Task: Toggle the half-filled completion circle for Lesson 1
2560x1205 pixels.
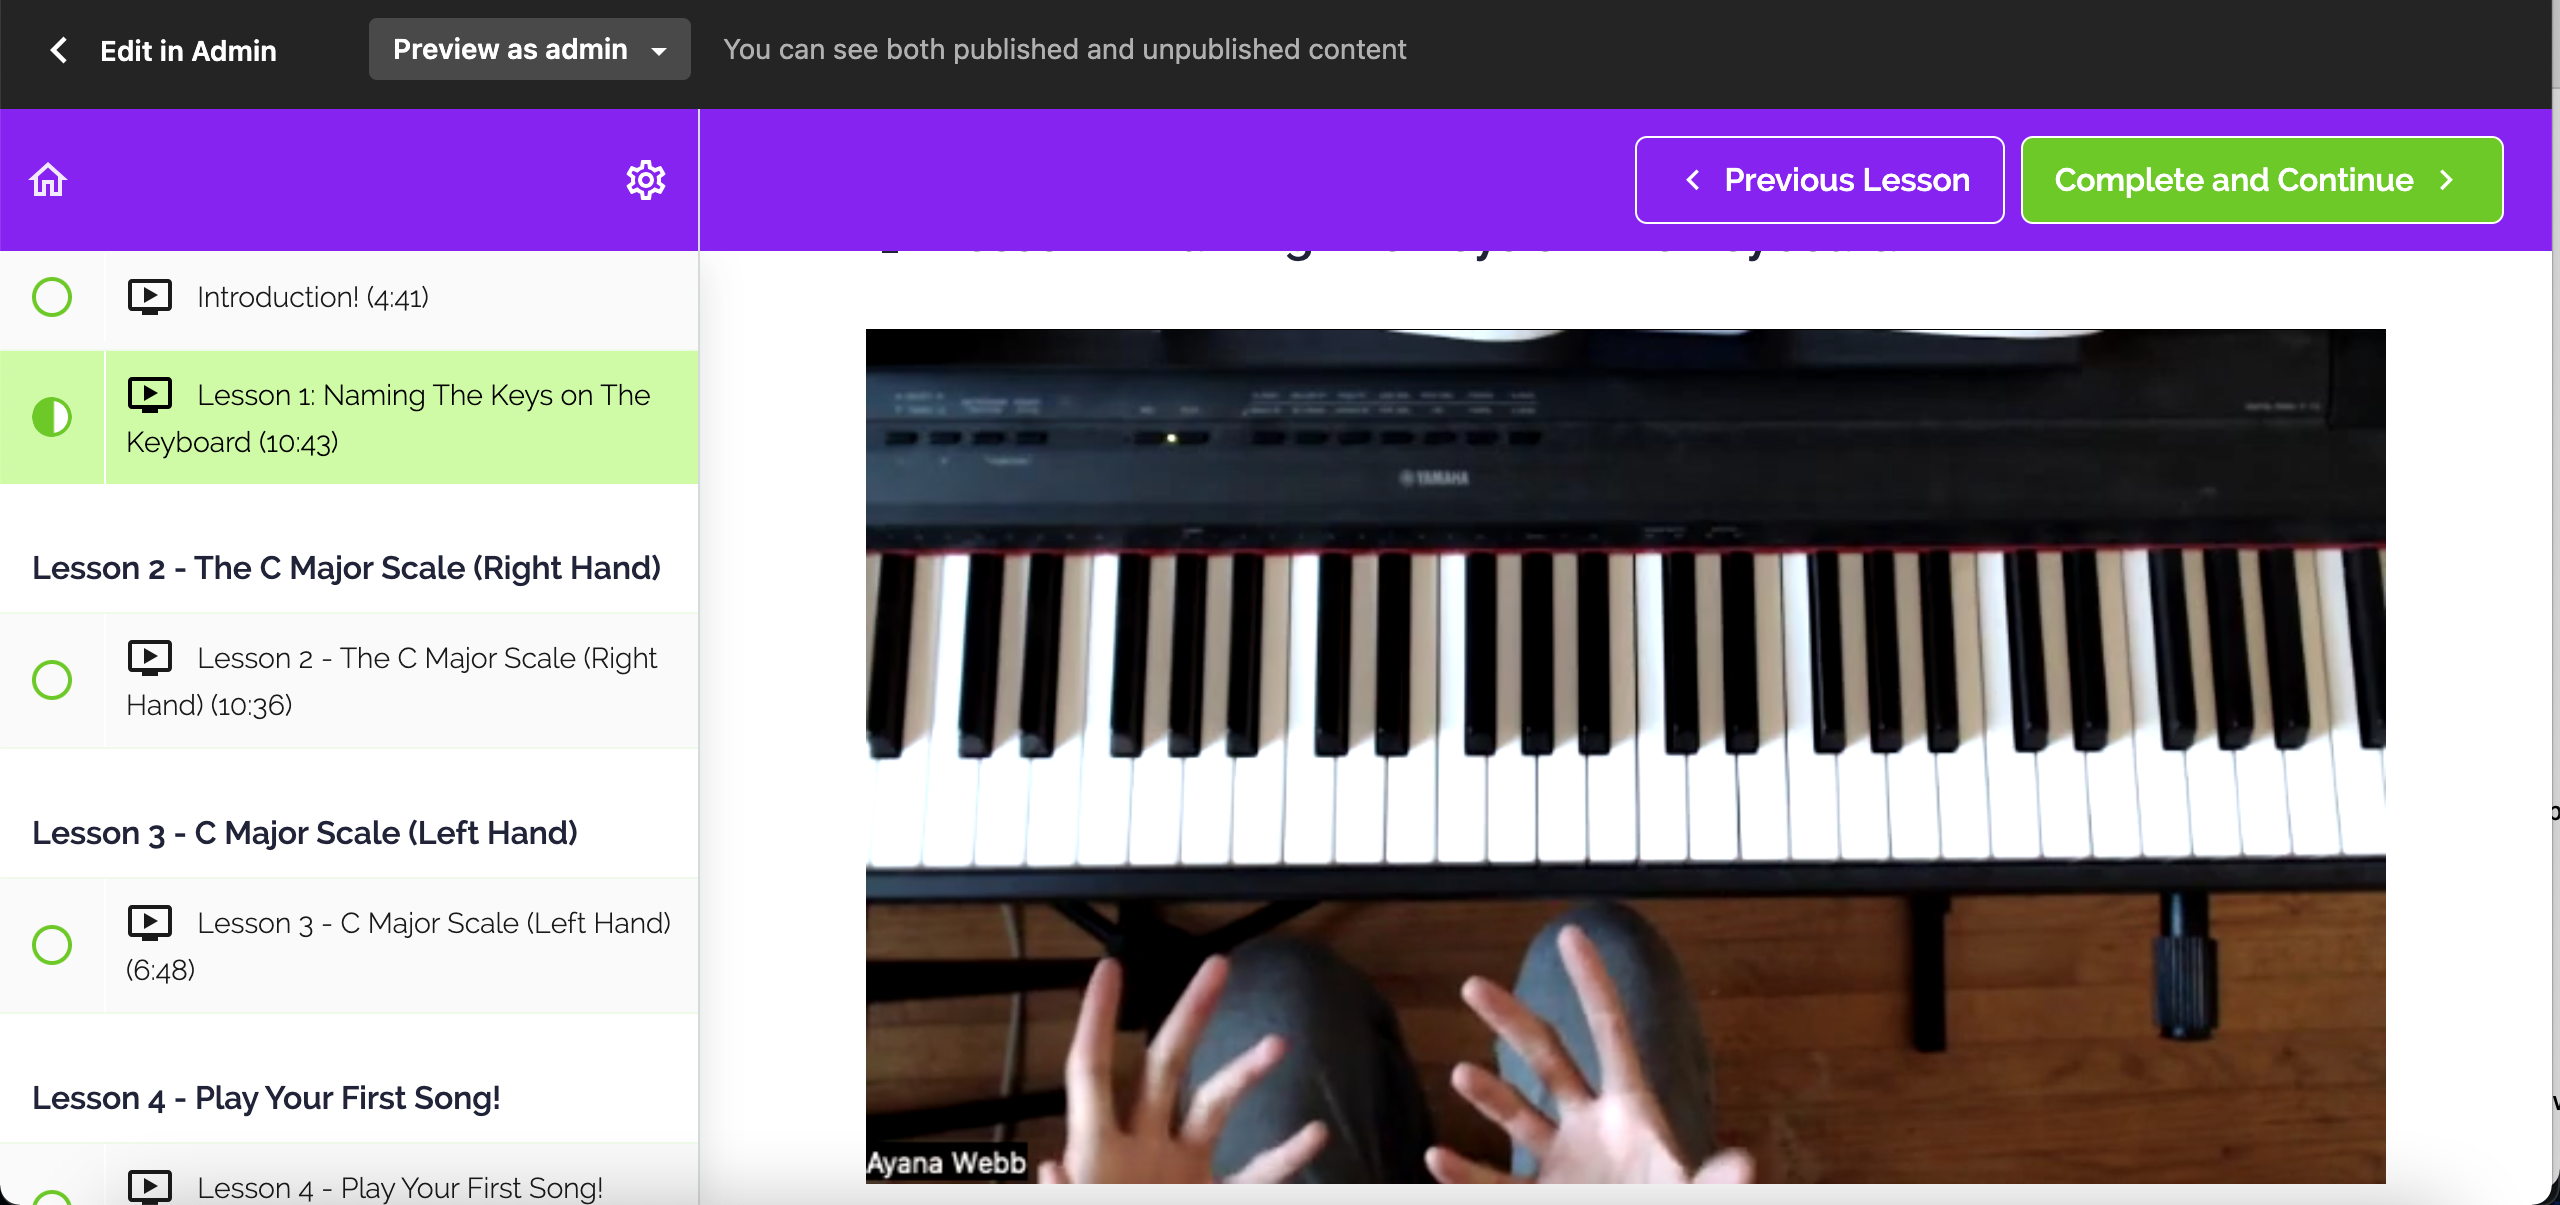Action: point(52,417)
